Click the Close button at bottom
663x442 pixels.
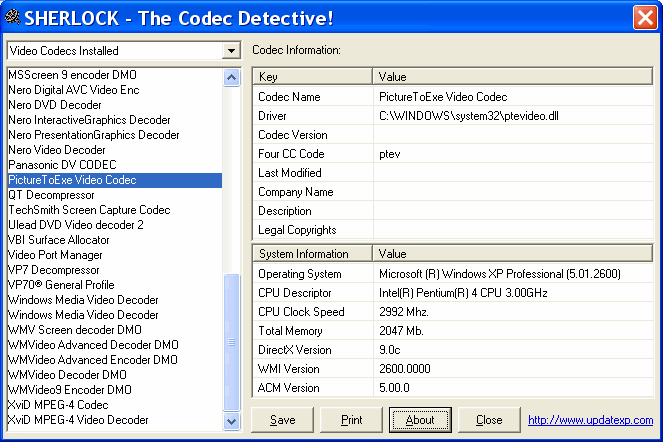489,420
